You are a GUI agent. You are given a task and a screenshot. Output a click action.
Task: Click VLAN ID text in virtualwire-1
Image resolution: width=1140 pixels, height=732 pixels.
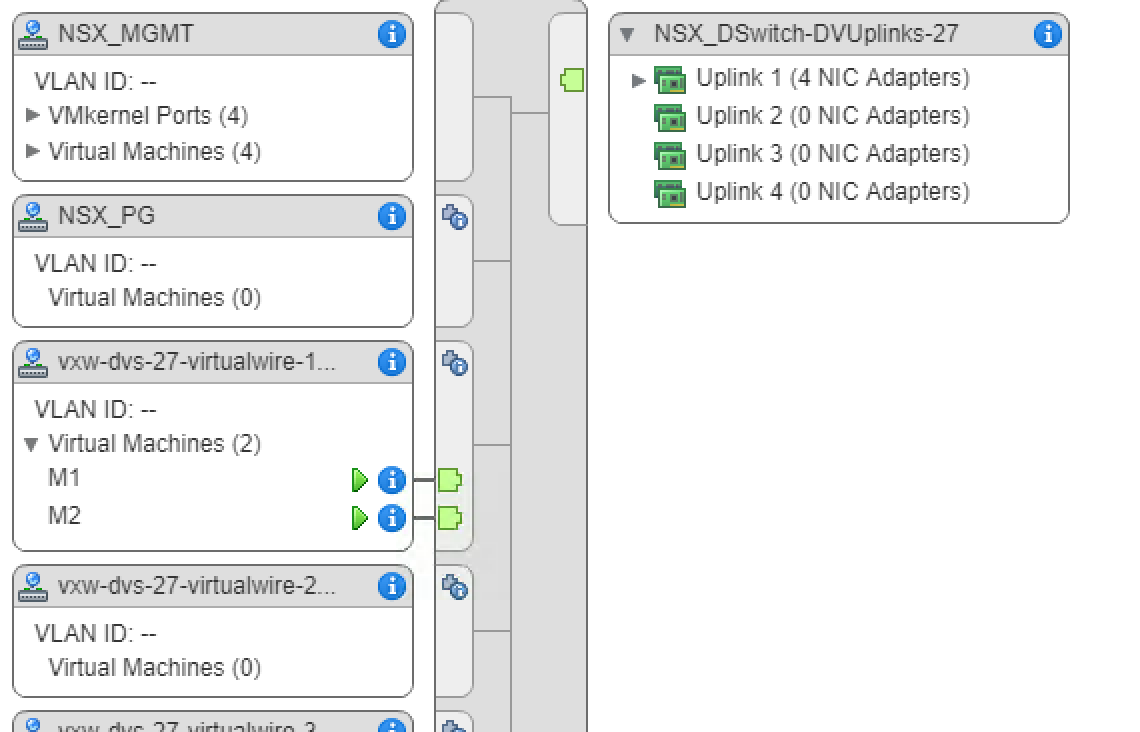(95, 409)
